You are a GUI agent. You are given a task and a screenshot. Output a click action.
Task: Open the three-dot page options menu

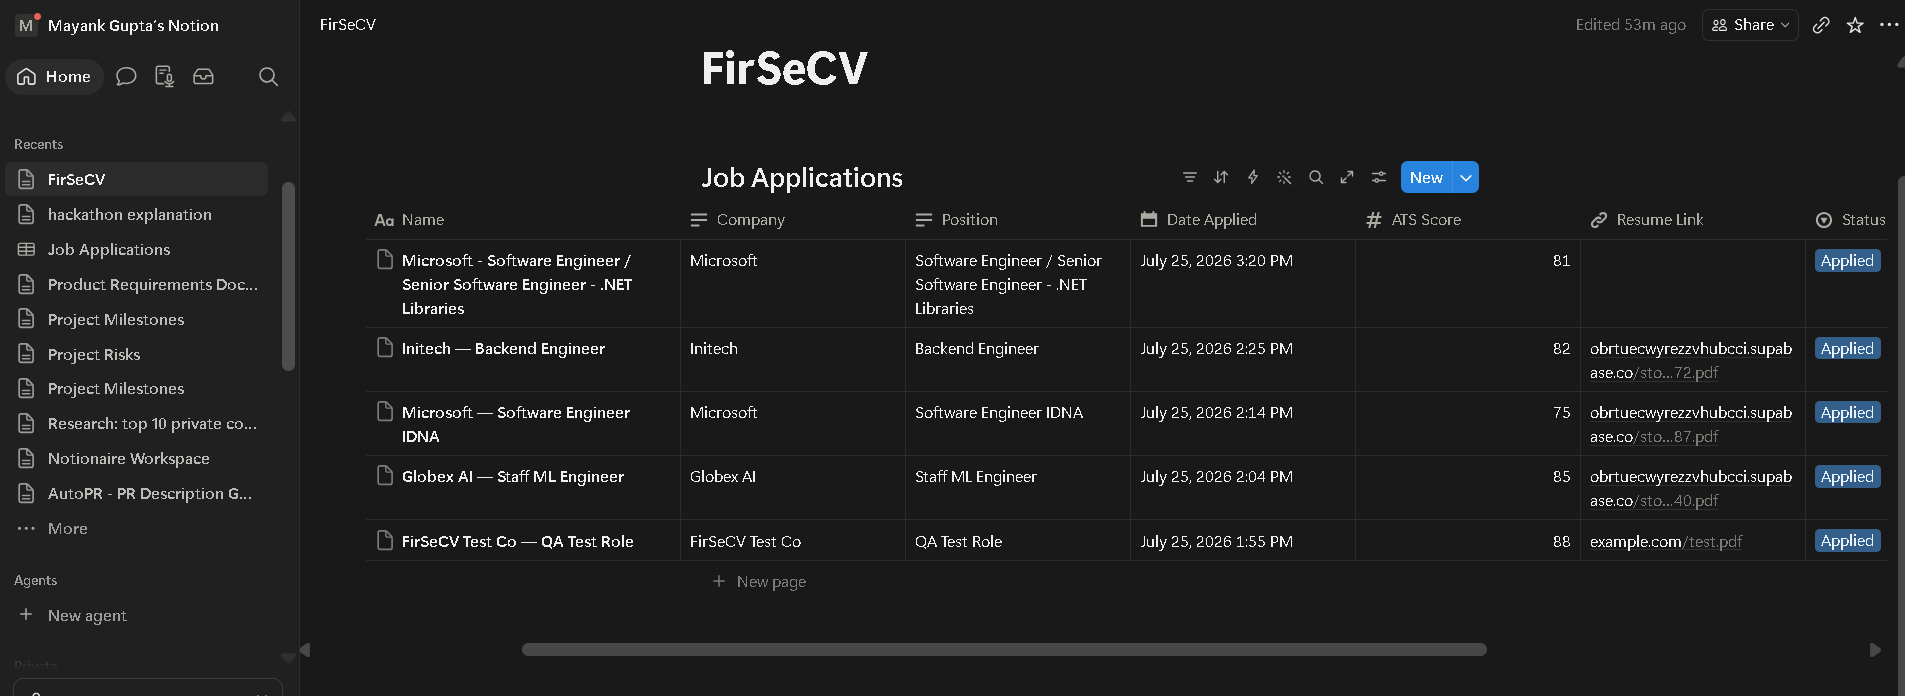(1889, 25)
